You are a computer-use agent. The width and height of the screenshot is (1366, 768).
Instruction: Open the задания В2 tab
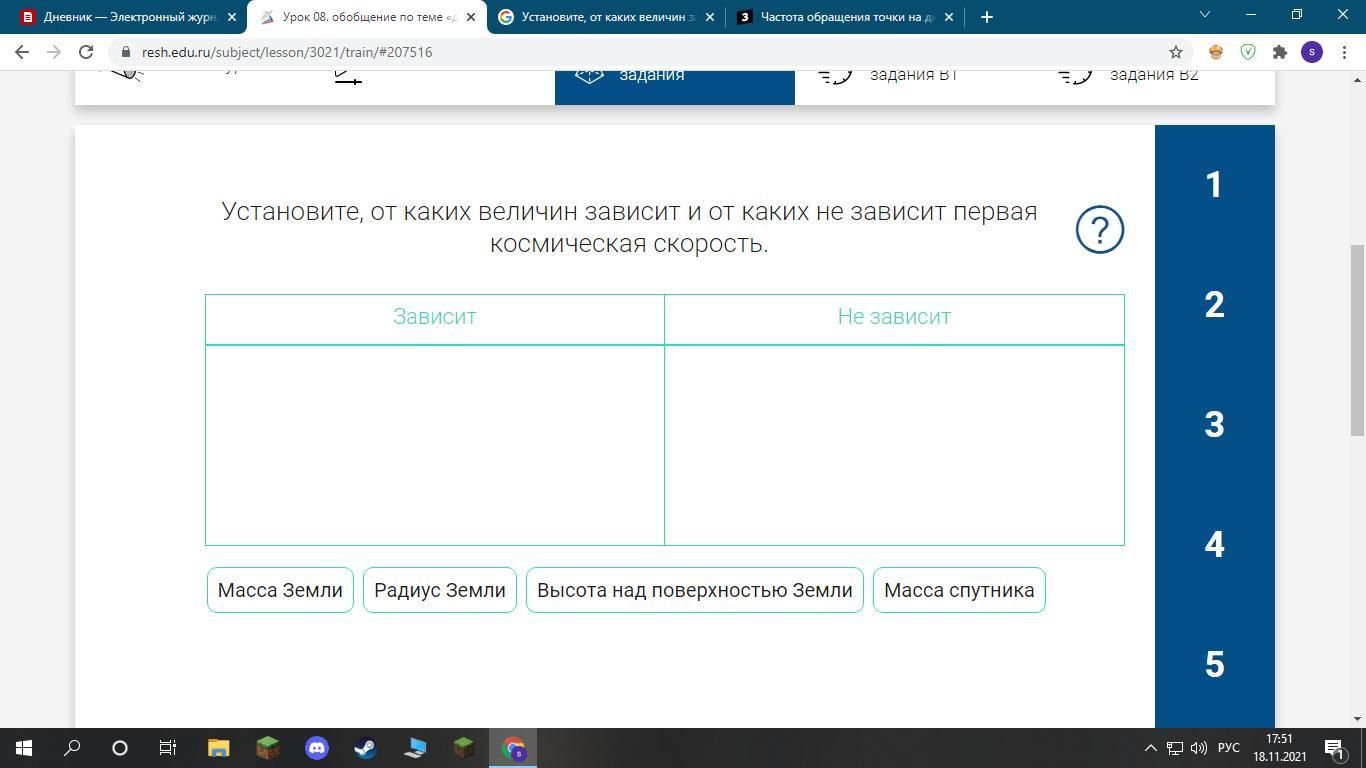point(1155,86)
